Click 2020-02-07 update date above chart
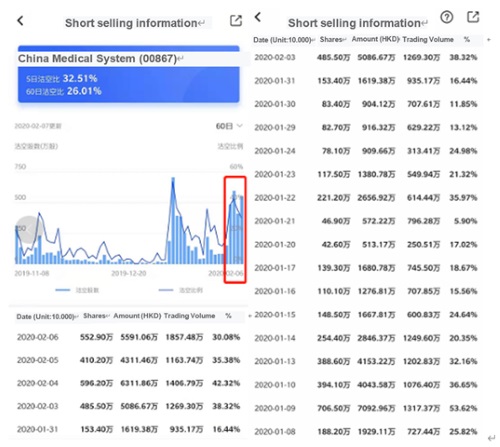The image size is (500, 447). (38, 126)
